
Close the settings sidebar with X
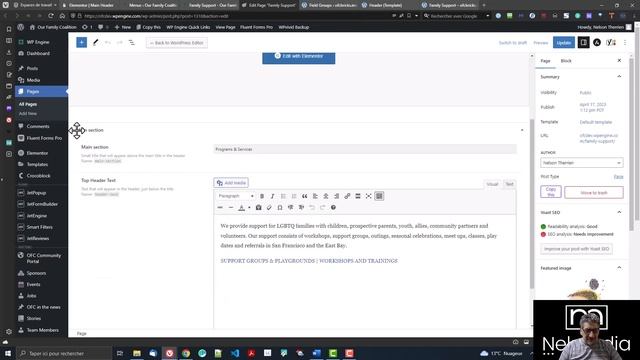tap(619, 60)
